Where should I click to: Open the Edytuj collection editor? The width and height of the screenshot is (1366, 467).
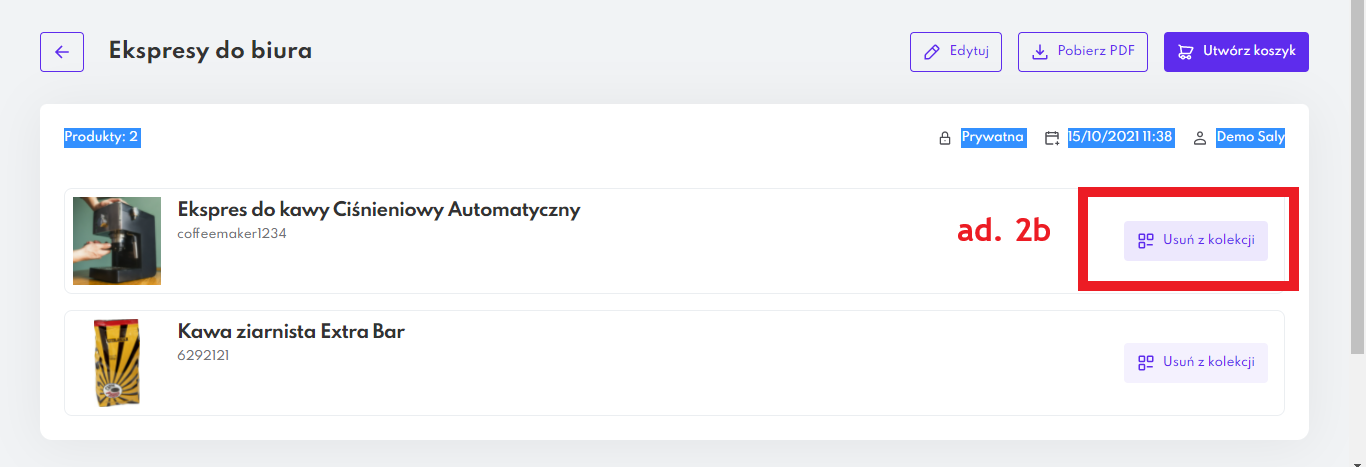tap(956, 52)
